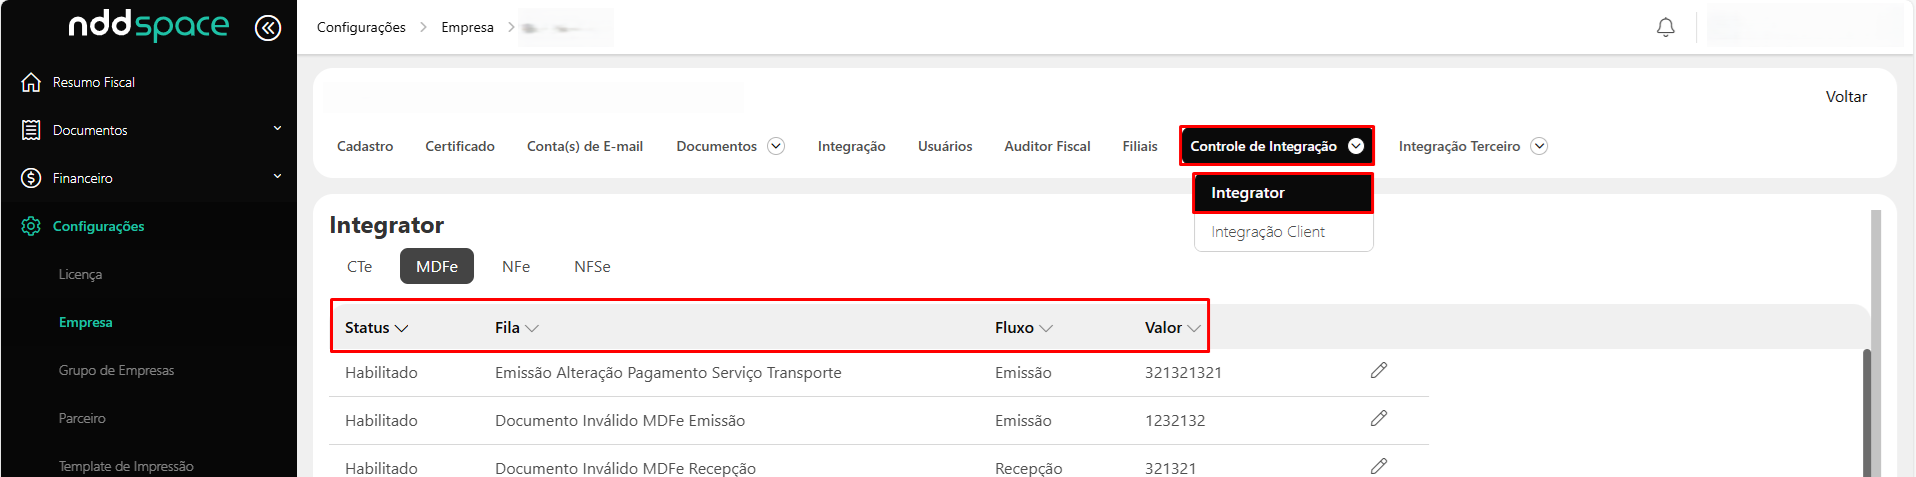Open the Documentos tab dropdown arrow

point(775,146)
